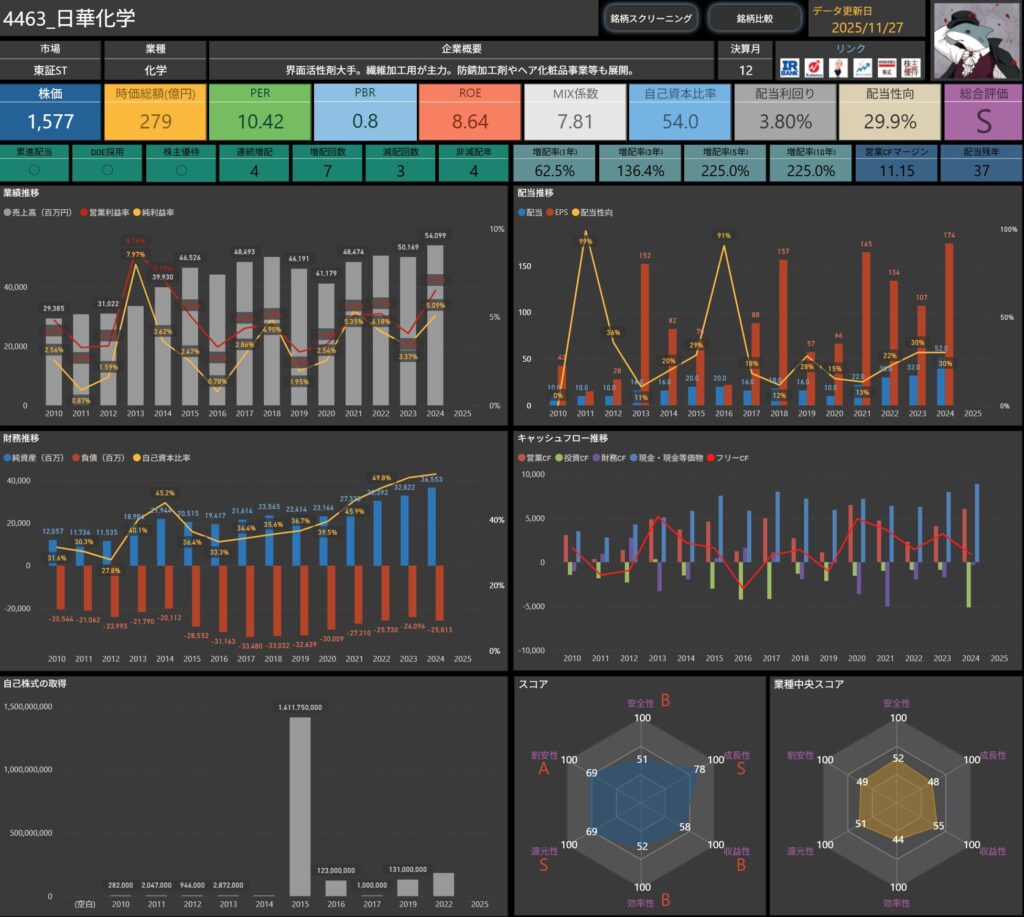This screenshot has width=1024, height=917.
Task: Click the DOE採用 circle indicator
Action: 107,170
